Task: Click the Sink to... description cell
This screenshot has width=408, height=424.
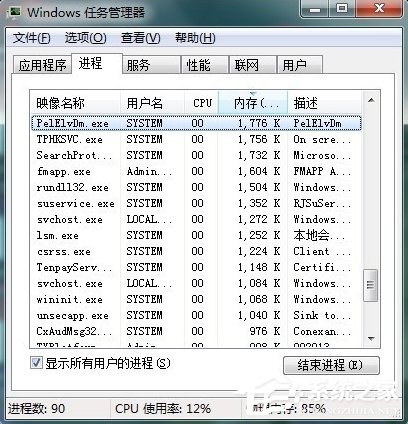Action: [322, 315]
